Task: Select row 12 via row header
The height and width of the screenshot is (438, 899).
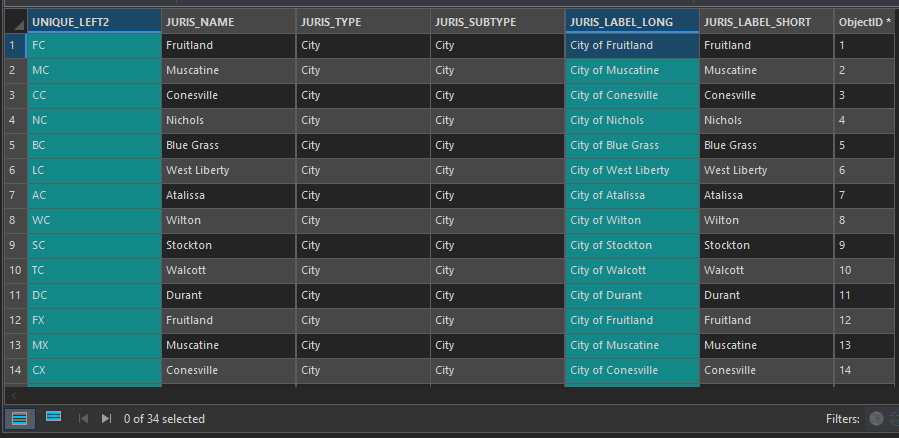Action: point(12,320)
